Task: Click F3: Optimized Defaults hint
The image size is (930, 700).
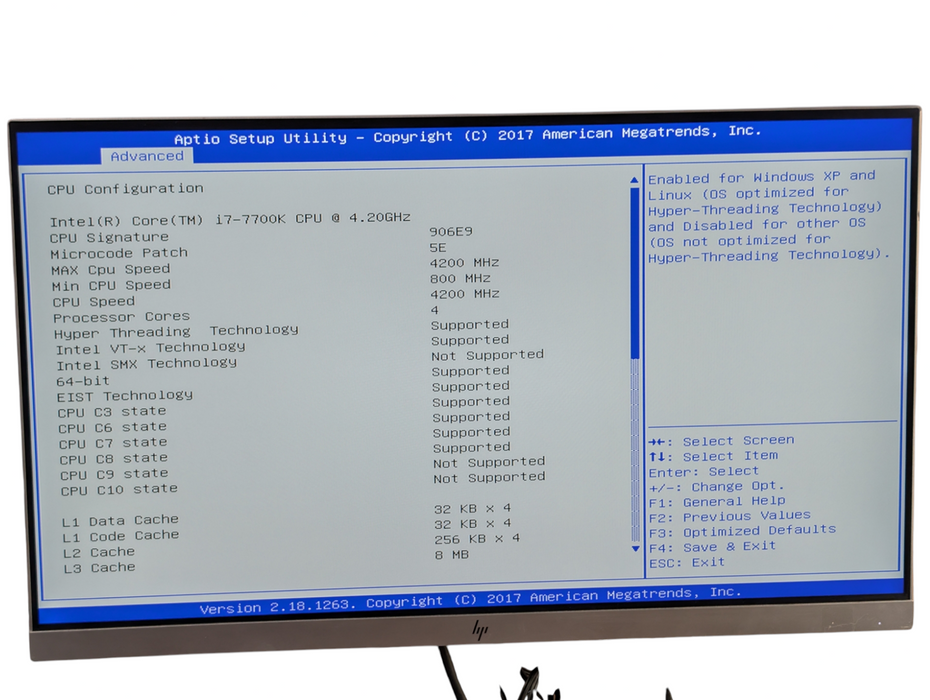Action: (x=742, y=531)
